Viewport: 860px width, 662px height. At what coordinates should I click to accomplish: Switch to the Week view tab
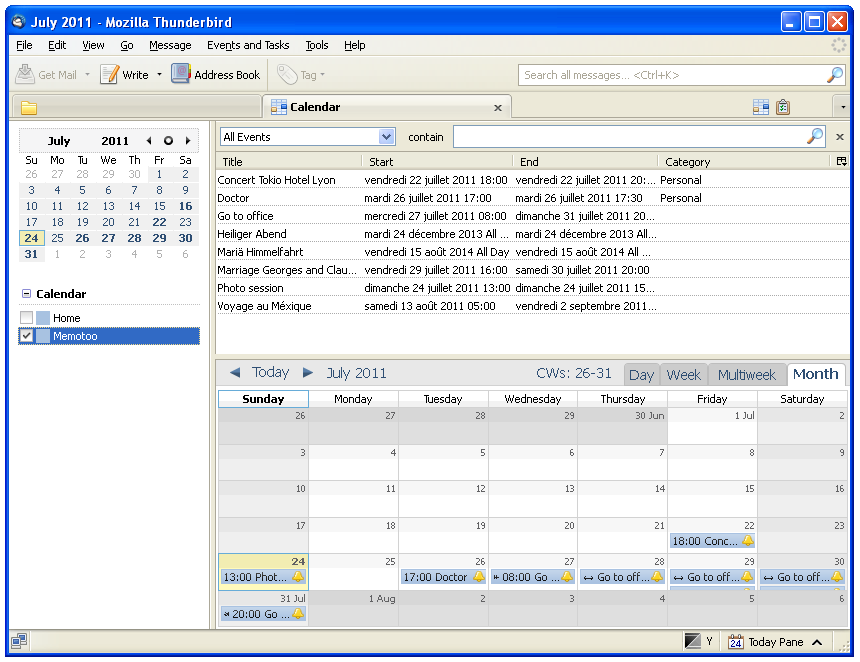tap(683, 375)
